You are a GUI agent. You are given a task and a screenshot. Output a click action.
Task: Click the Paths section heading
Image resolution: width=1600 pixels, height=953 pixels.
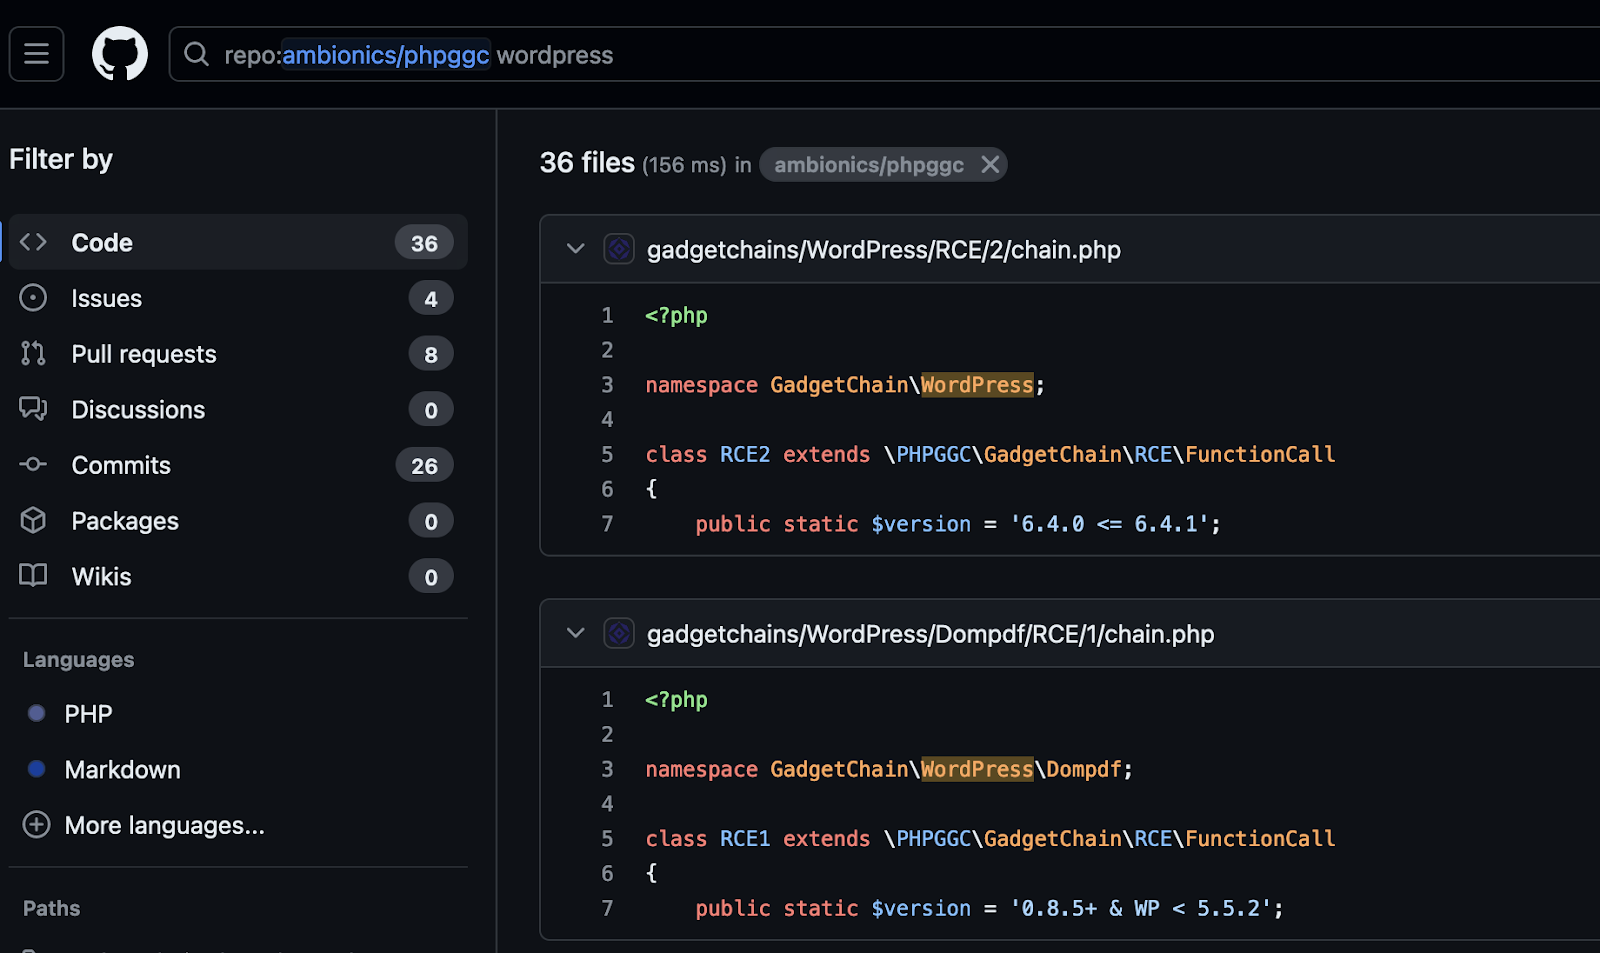point(52,908)
